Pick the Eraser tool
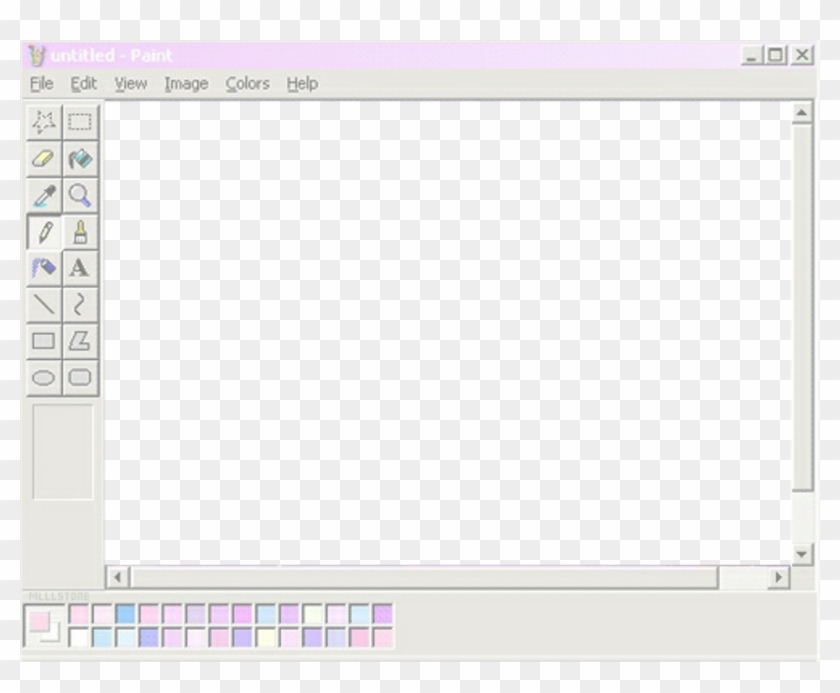Image resolution: width=840 pixels, height=693 pixels. 44,158
